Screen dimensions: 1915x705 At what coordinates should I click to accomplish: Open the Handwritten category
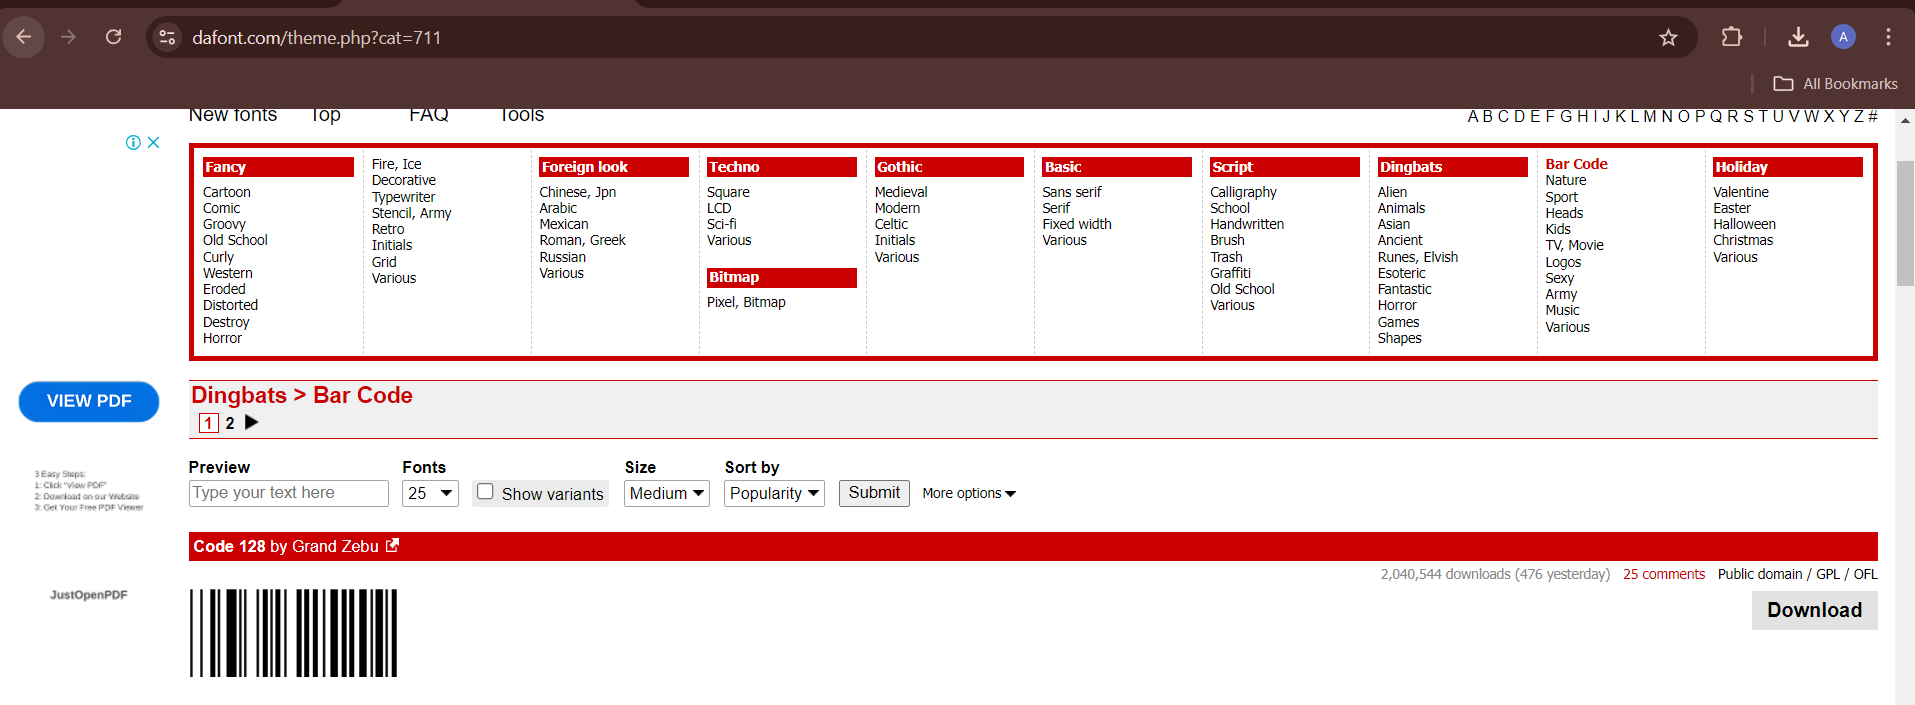[x=1247, y=224]
